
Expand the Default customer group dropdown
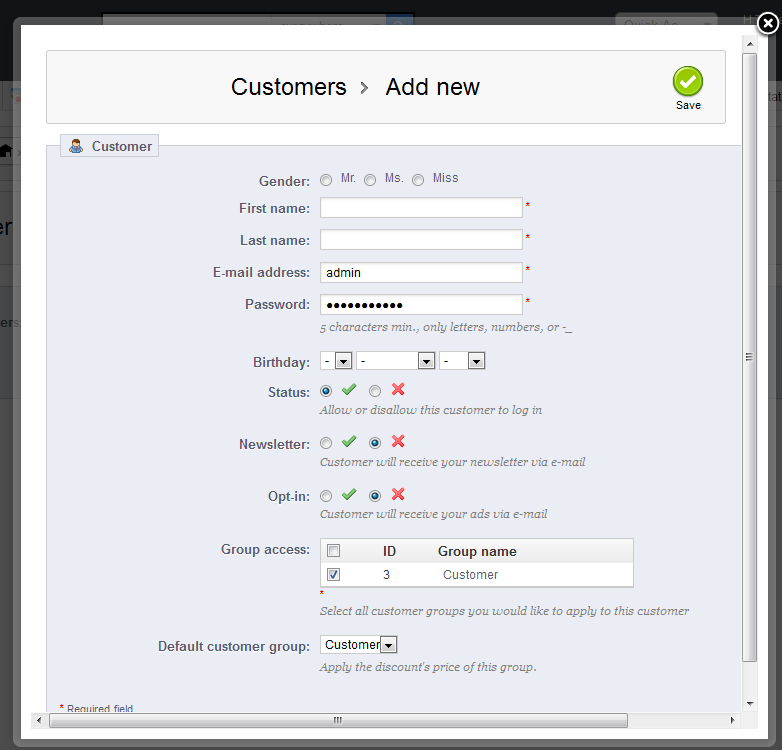pos(359,646)
